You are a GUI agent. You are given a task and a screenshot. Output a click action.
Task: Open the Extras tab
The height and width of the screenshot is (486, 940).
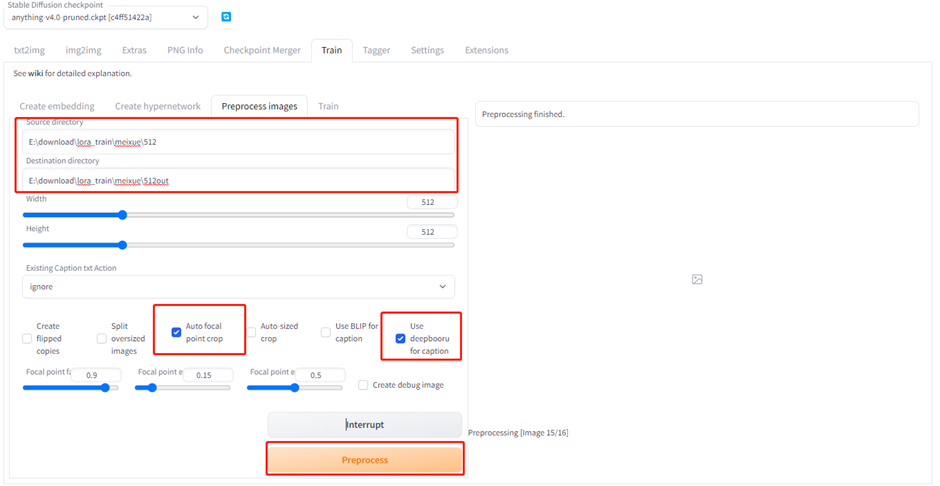(134, 50)
